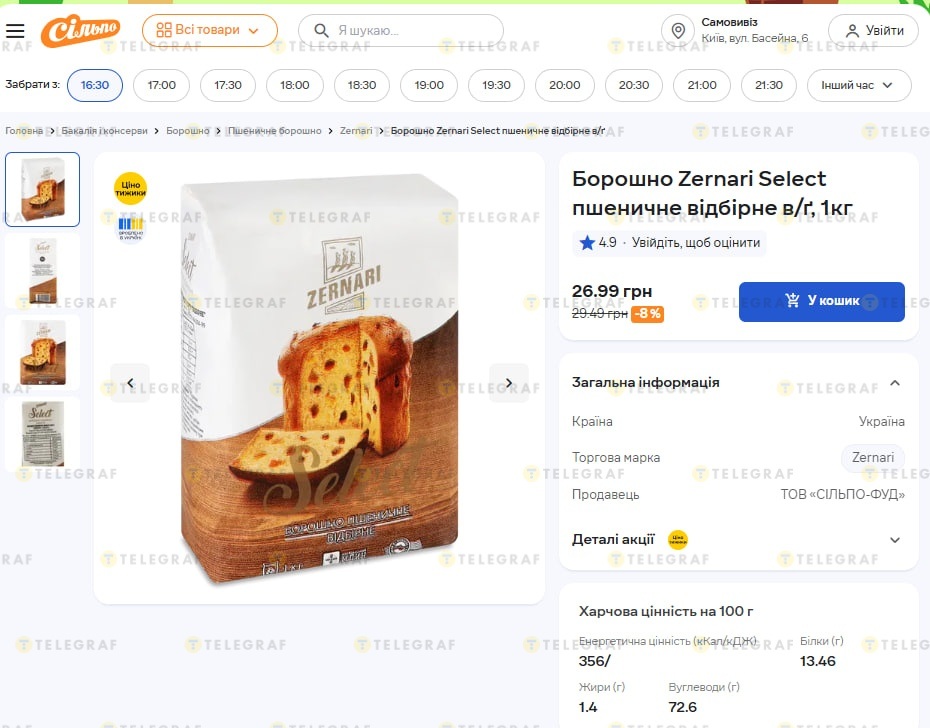Click the Сільпо logo
The image size is (930, 728).
click(x=80, y=31)
